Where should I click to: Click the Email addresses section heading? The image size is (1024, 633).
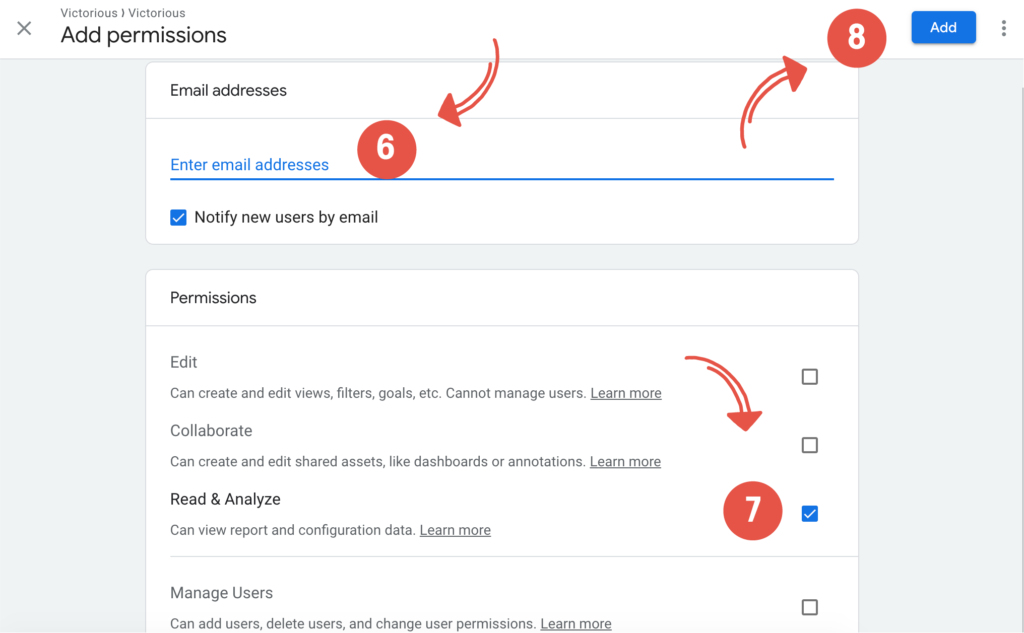pos(228,90)
